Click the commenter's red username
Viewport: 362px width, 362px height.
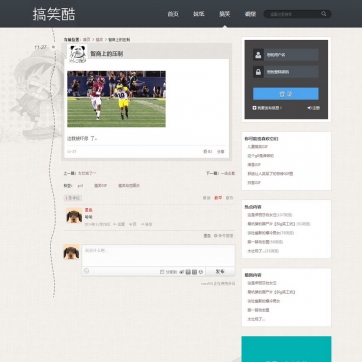click(88, 210)
